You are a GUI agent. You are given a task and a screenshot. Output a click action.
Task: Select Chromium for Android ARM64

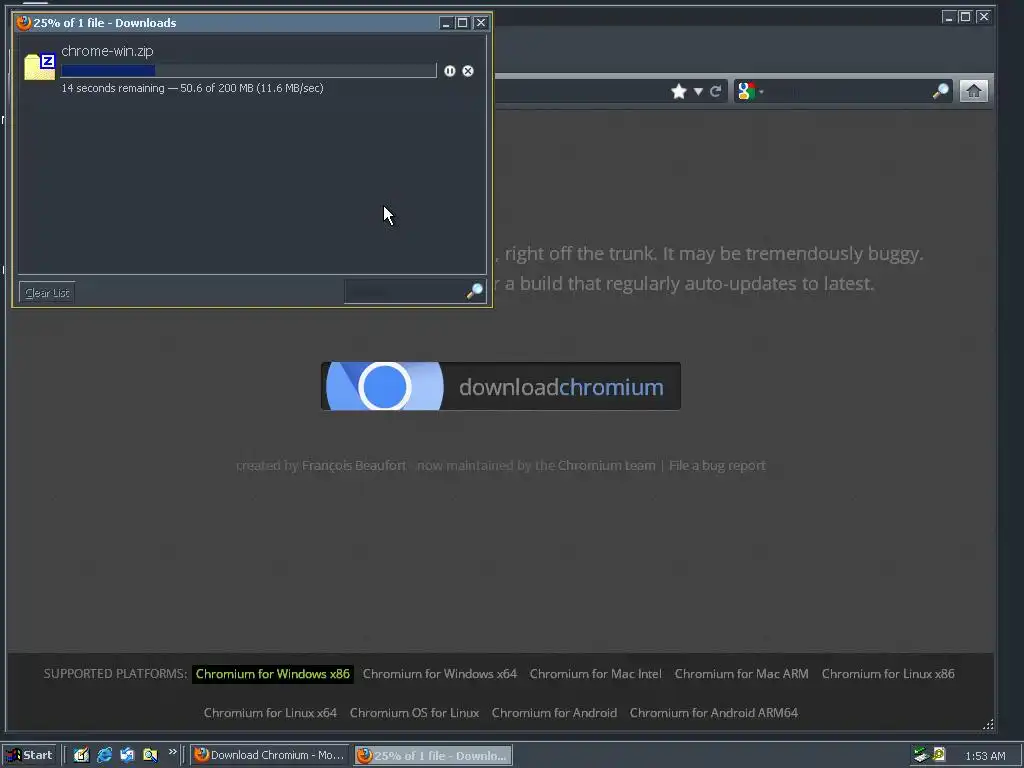pos(714,713)
